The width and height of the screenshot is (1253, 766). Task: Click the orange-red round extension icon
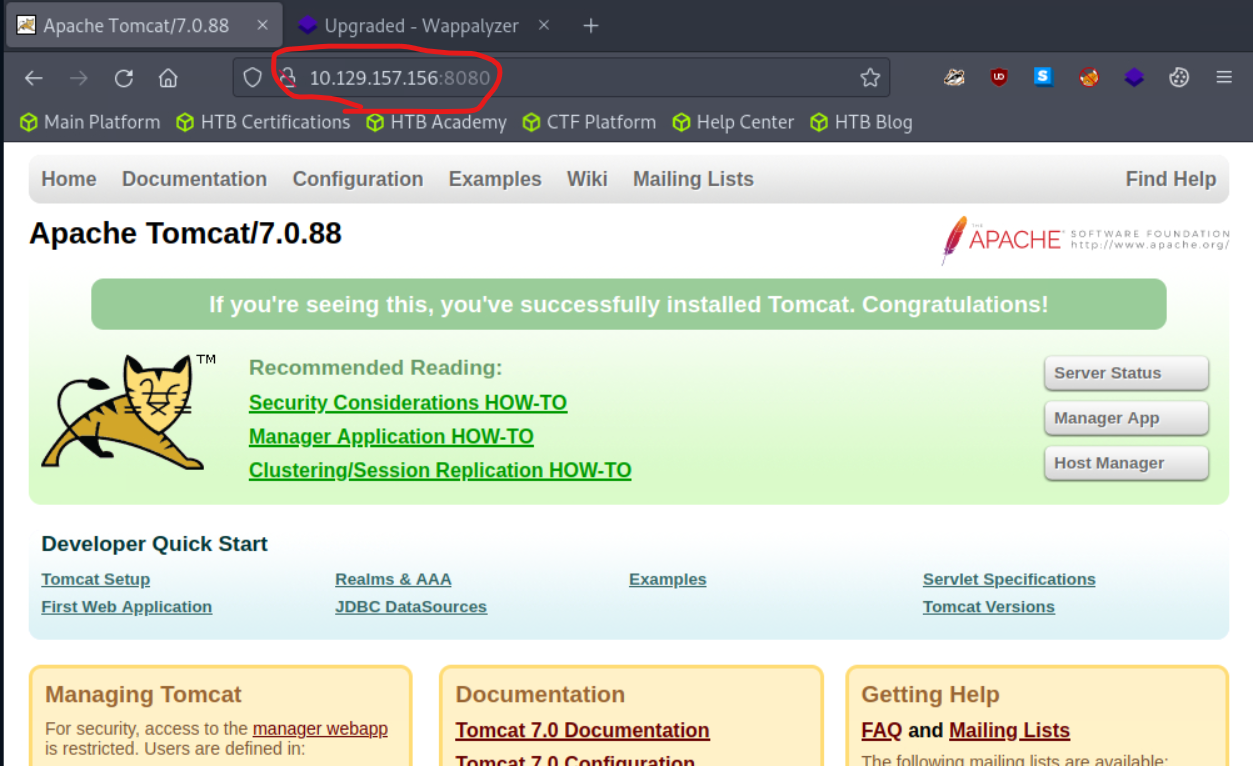(1089, 77)
